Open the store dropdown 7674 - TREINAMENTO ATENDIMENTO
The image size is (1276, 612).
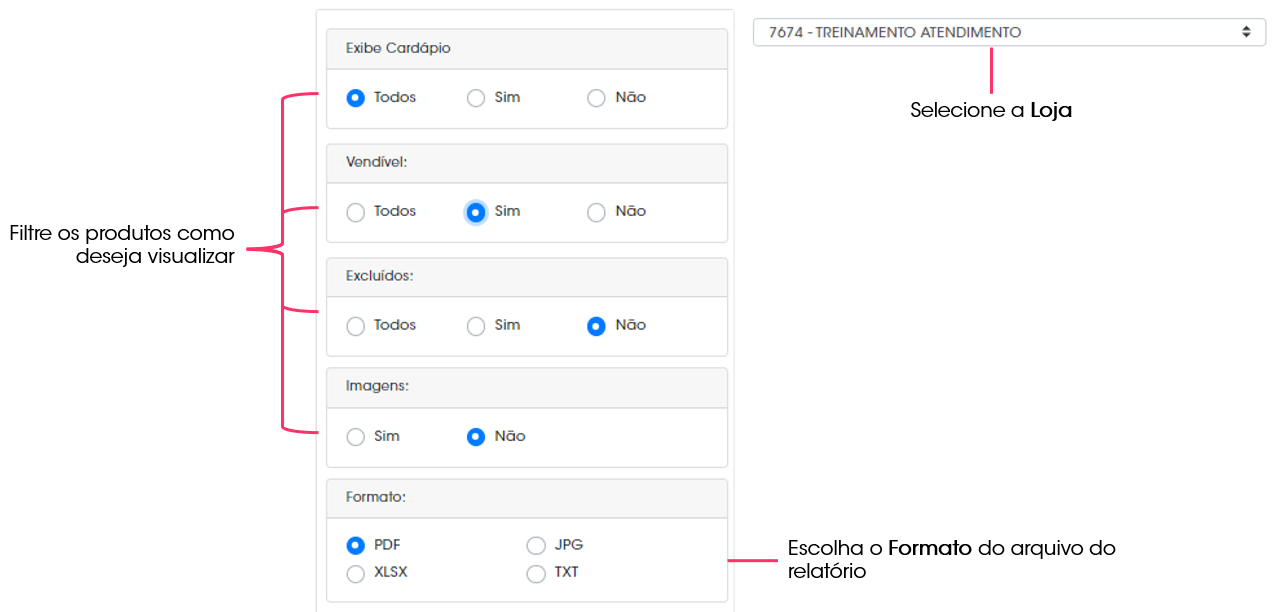(1009, 32)
